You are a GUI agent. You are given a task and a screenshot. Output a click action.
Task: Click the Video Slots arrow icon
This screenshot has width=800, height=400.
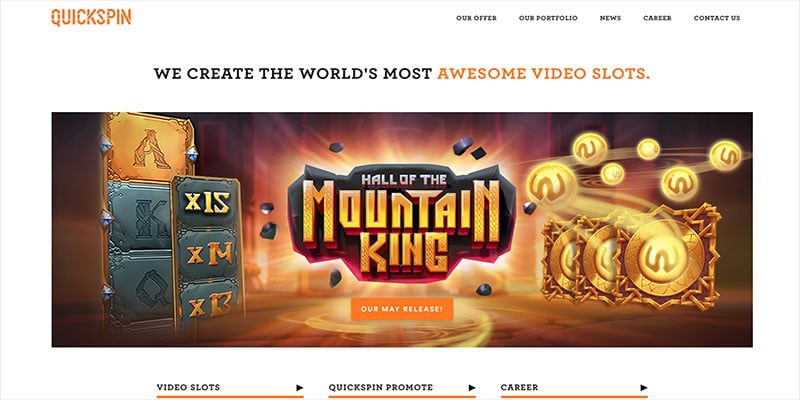click(x=300, y=388)
